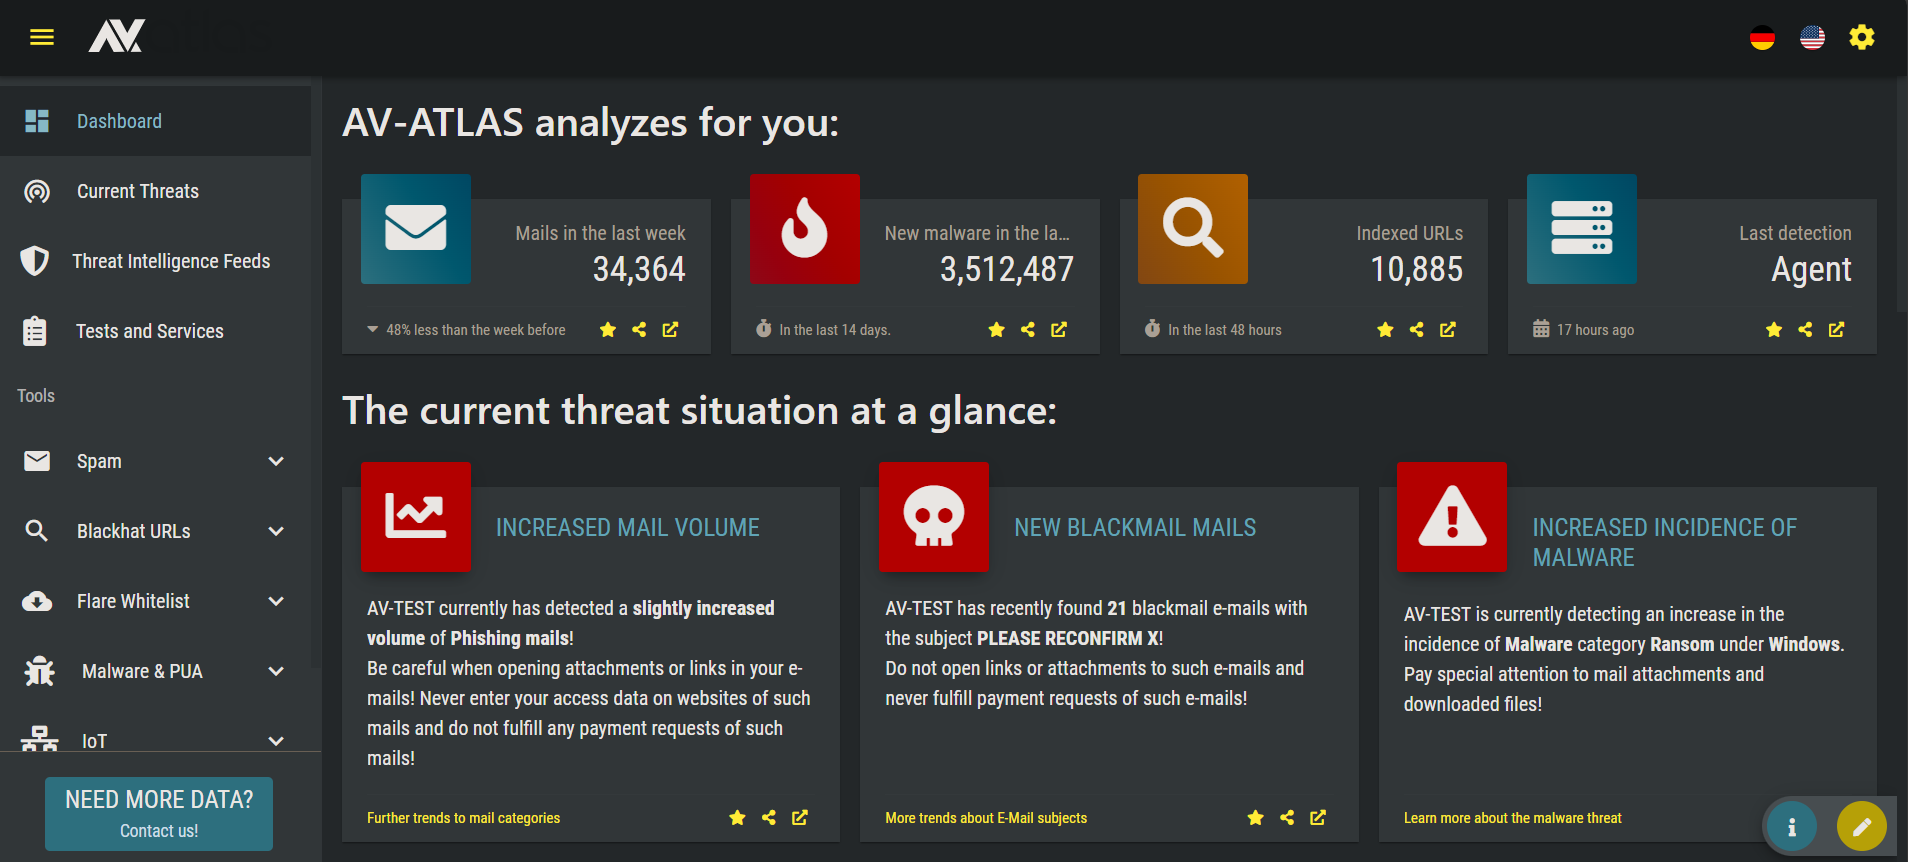Switch language to English US flag
1908x862 pixels.
[x=1812, y=38]
